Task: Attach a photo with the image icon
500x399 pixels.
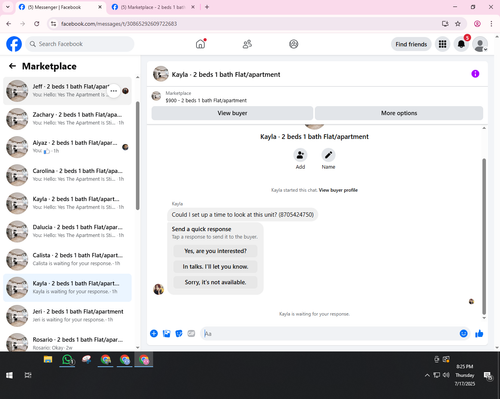Action: point(166,333)
